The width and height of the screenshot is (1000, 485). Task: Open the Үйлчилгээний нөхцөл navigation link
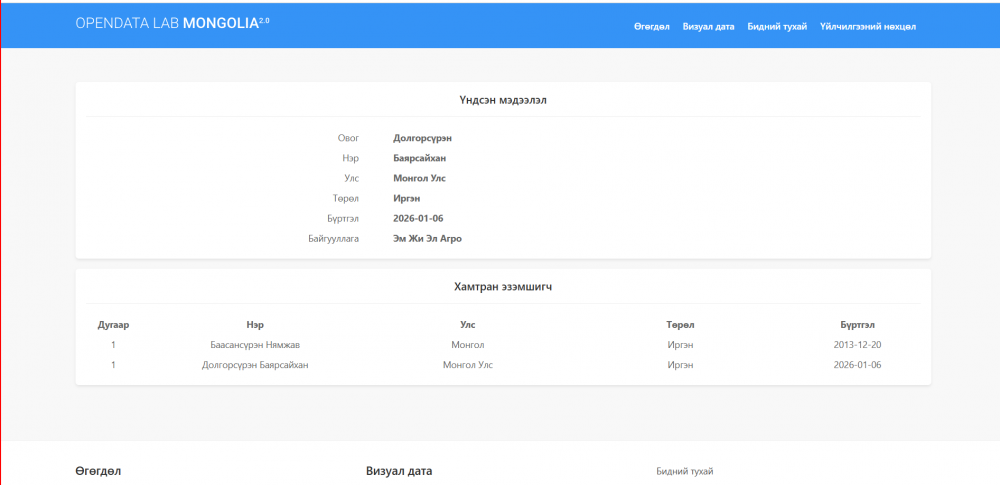click(x=867, y=26)
